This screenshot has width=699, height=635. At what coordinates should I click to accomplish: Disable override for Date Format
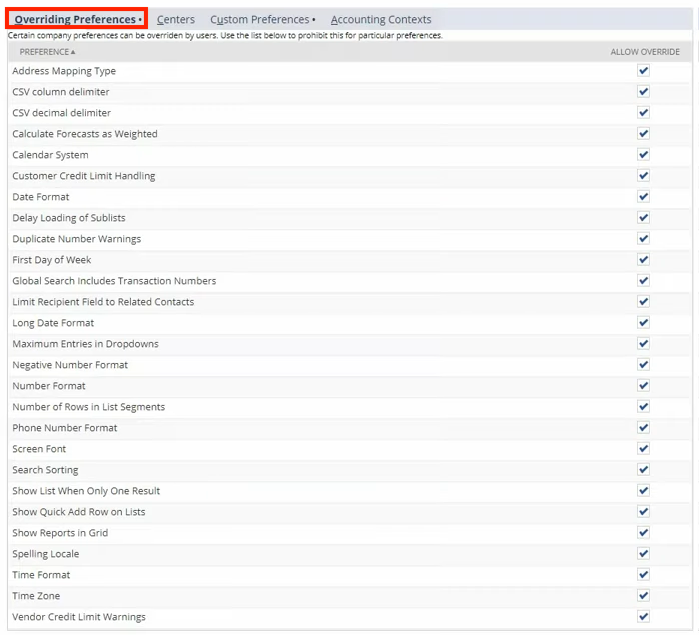point(643,197)
